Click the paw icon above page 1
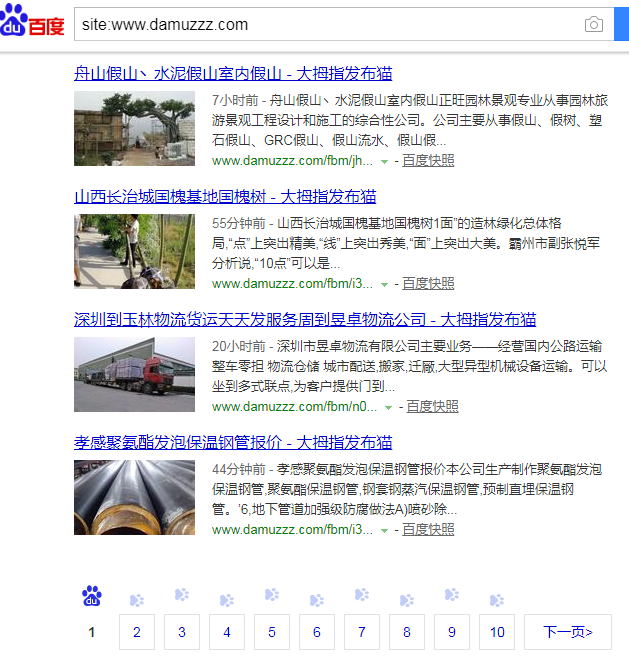Image resolution: width=629 pixels, height=672 pixels. 92,597
